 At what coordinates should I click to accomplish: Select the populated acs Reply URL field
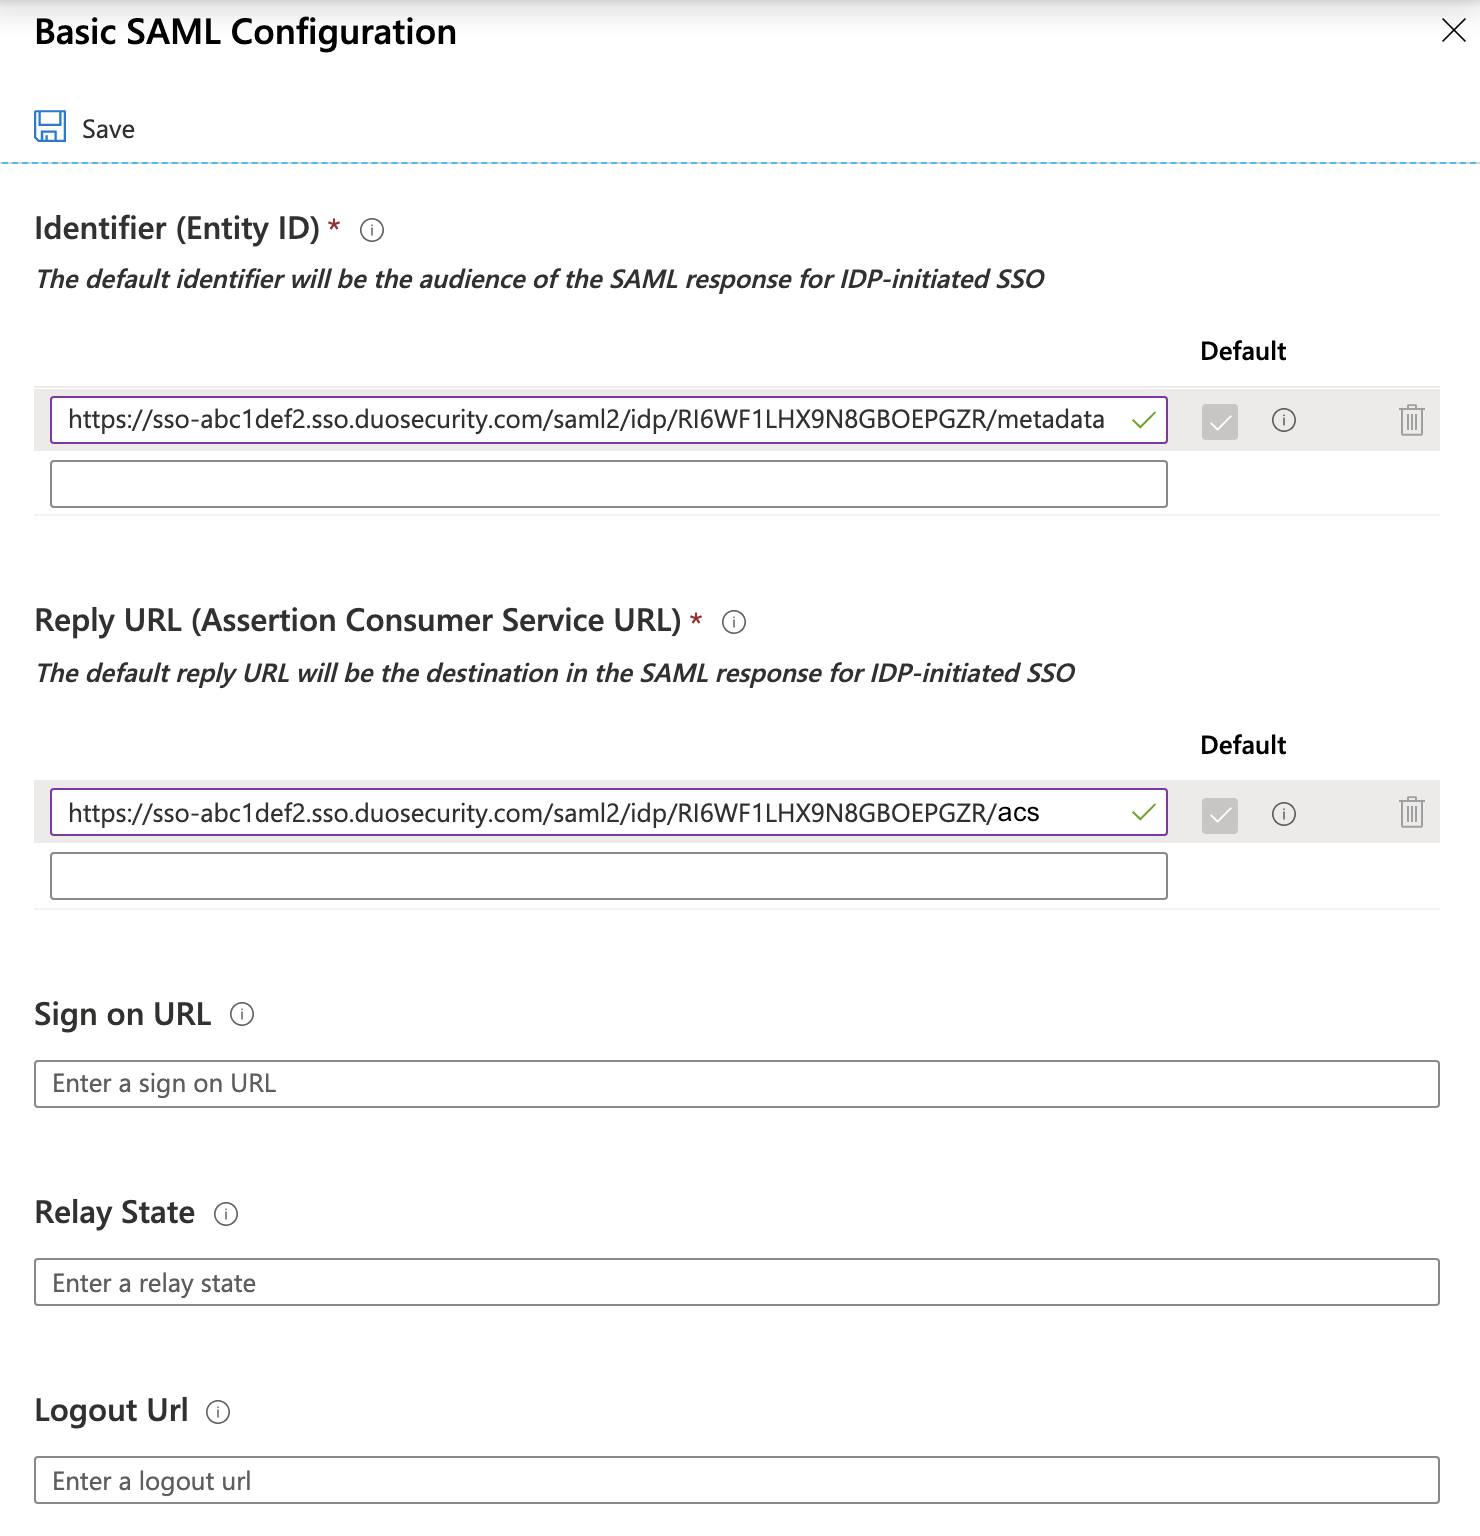coord(600,813)
